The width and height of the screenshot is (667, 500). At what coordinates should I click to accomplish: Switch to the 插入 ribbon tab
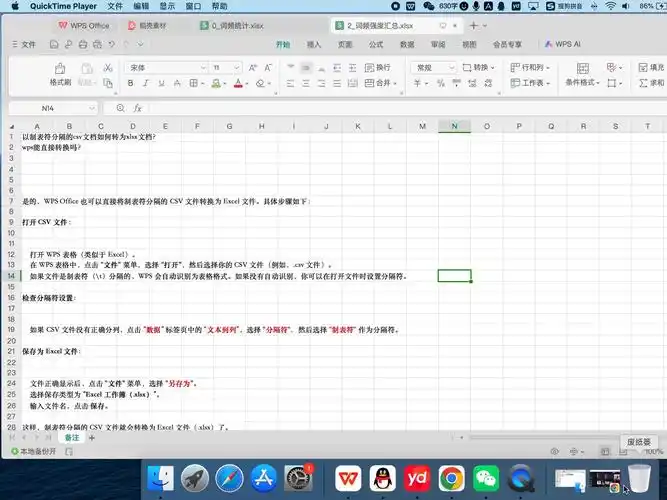pyautogui.click(x=314, y=45)
